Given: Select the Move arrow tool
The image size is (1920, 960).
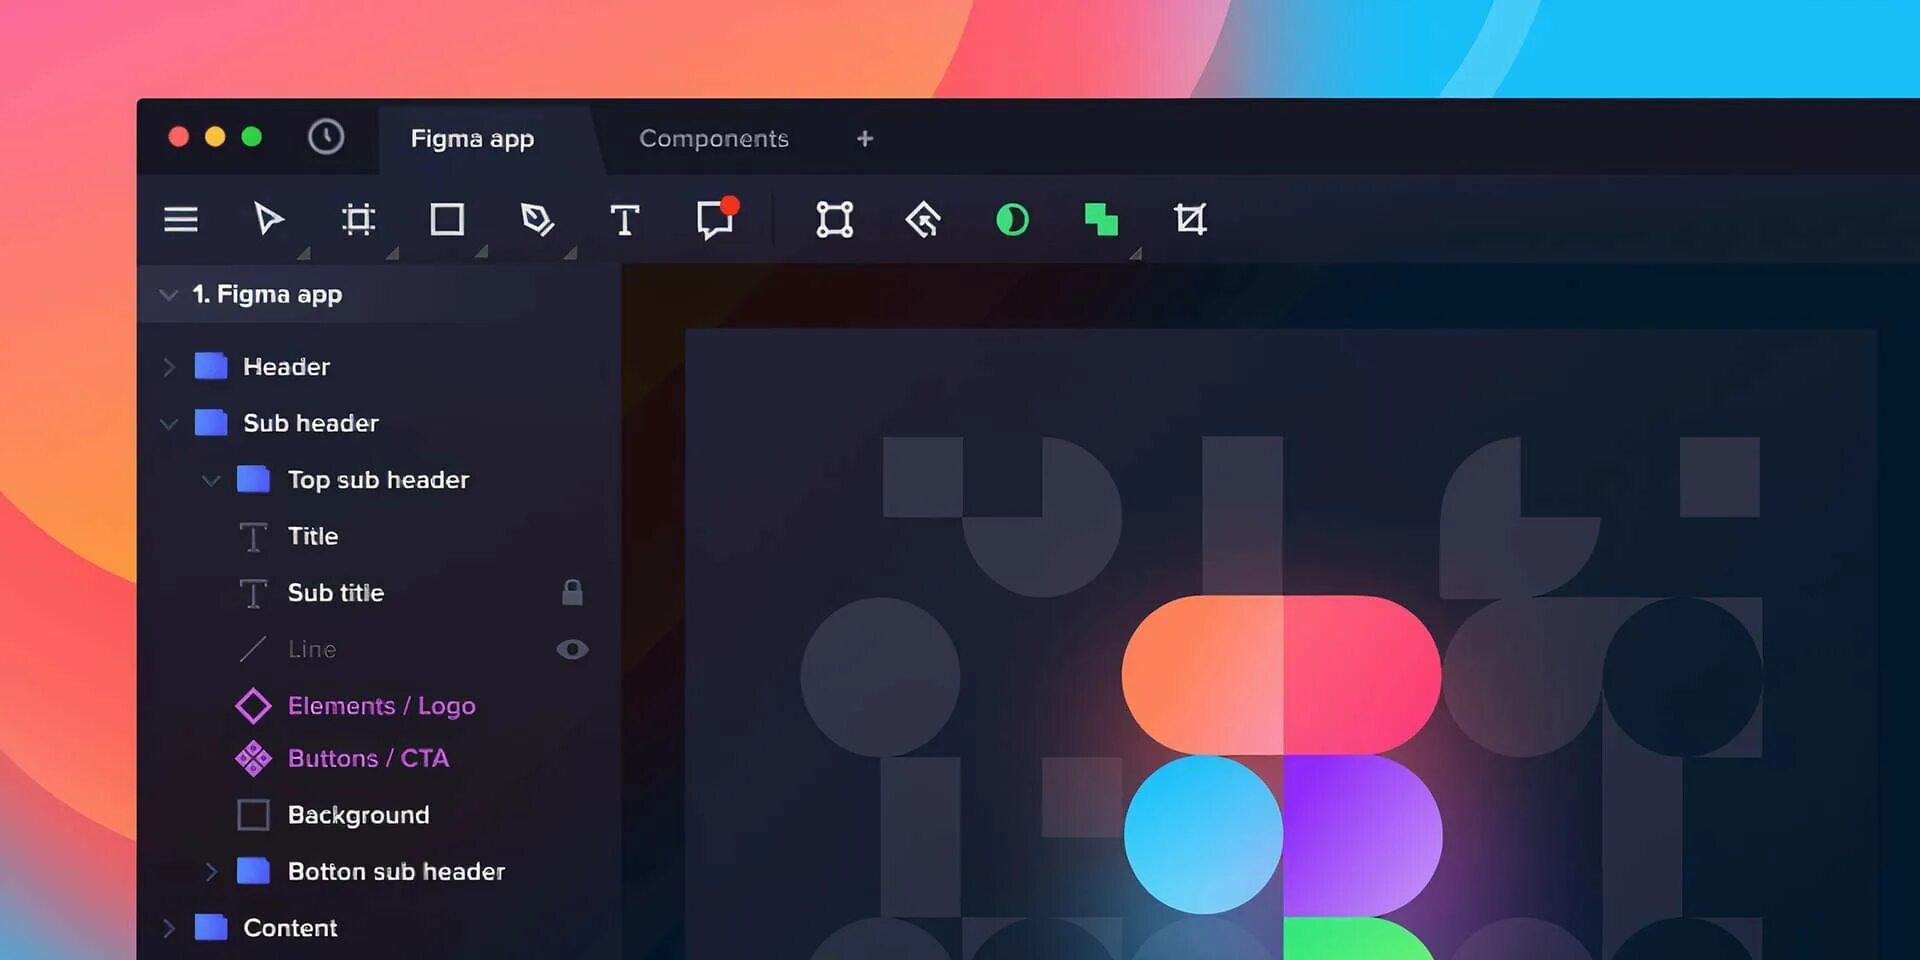Looking at the screenshot, I should [268, 219].
